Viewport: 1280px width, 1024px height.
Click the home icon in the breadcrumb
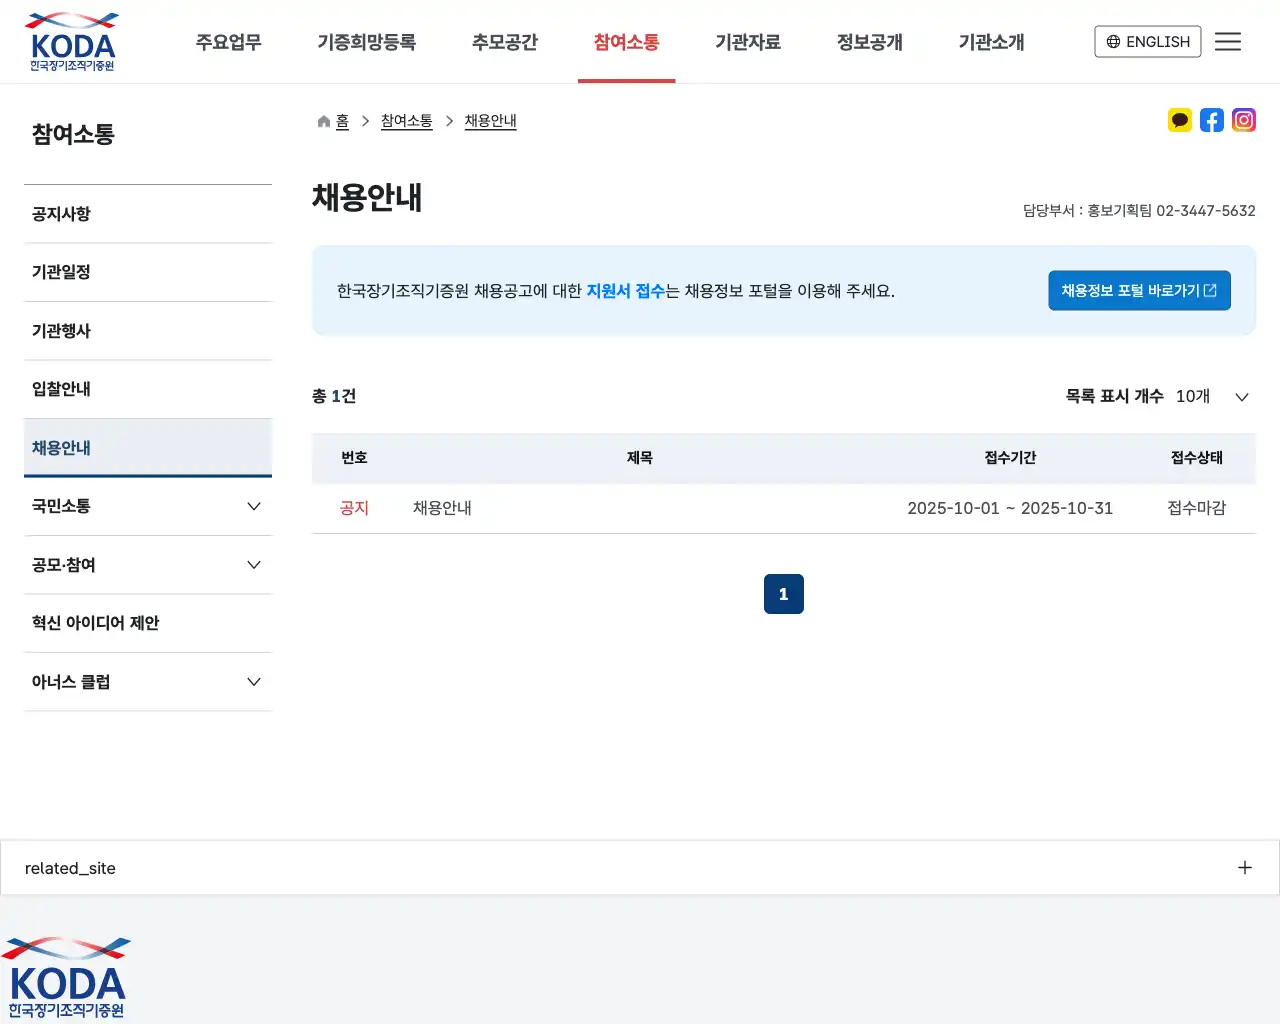323,120
